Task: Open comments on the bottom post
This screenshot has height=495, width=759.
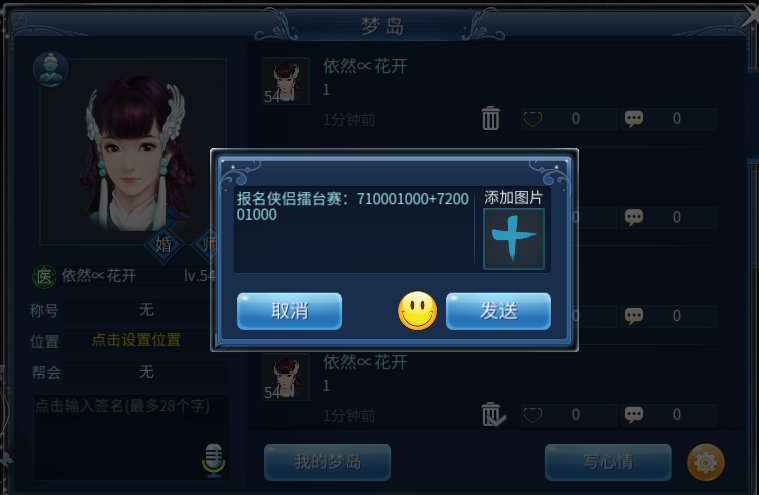Action: coord(634,415)
